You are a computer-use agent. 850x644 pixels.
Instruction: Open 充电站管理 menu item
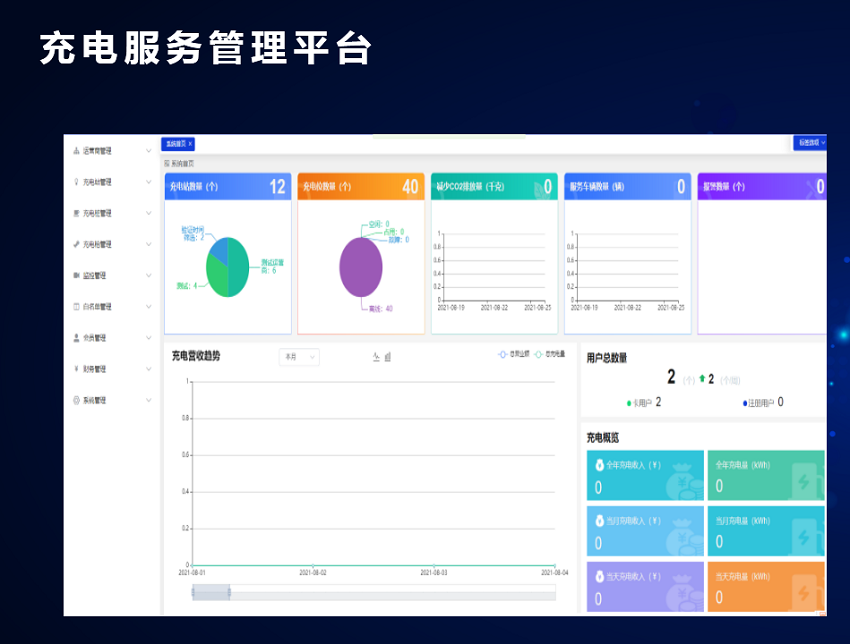(113, 182)
